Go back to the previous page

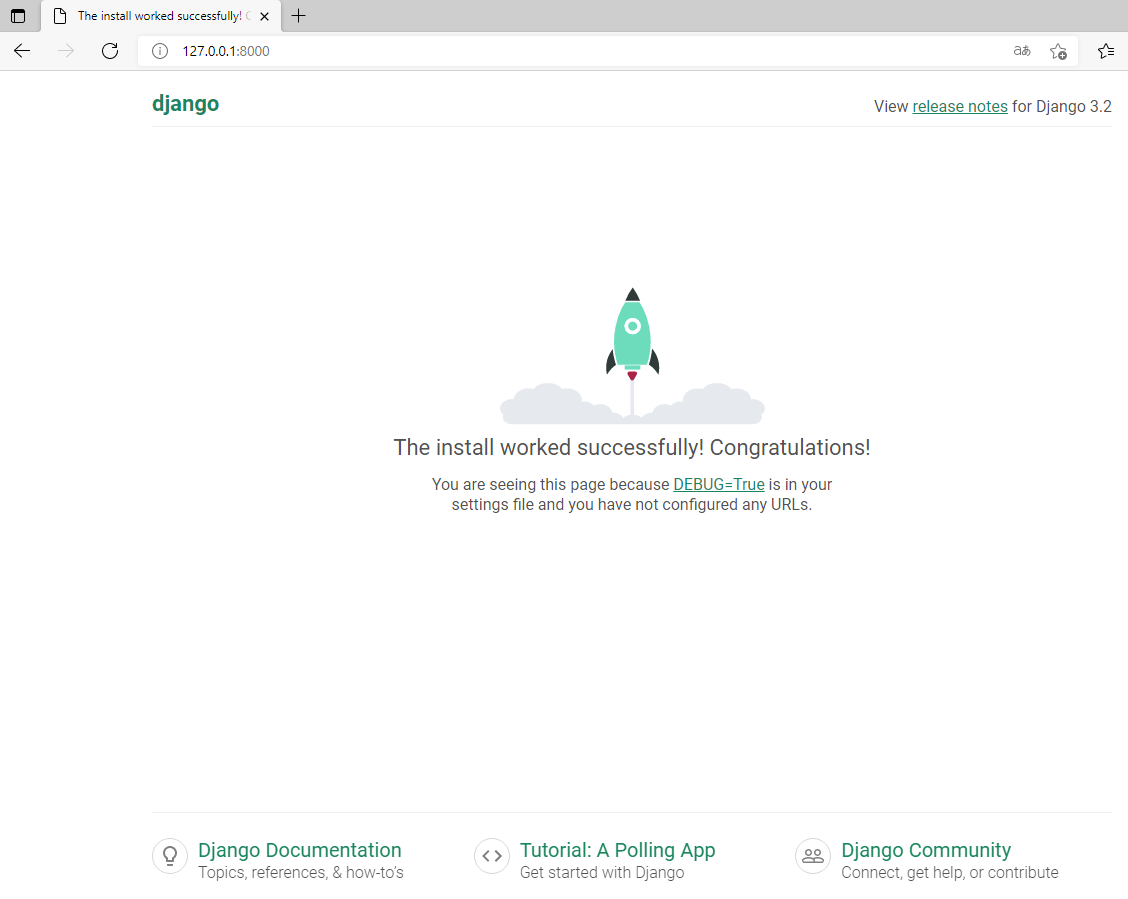22,51
